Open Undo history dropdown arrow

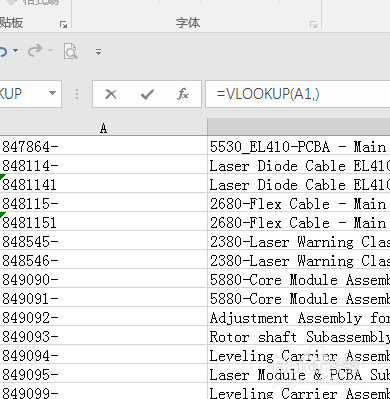coord(15,51)
